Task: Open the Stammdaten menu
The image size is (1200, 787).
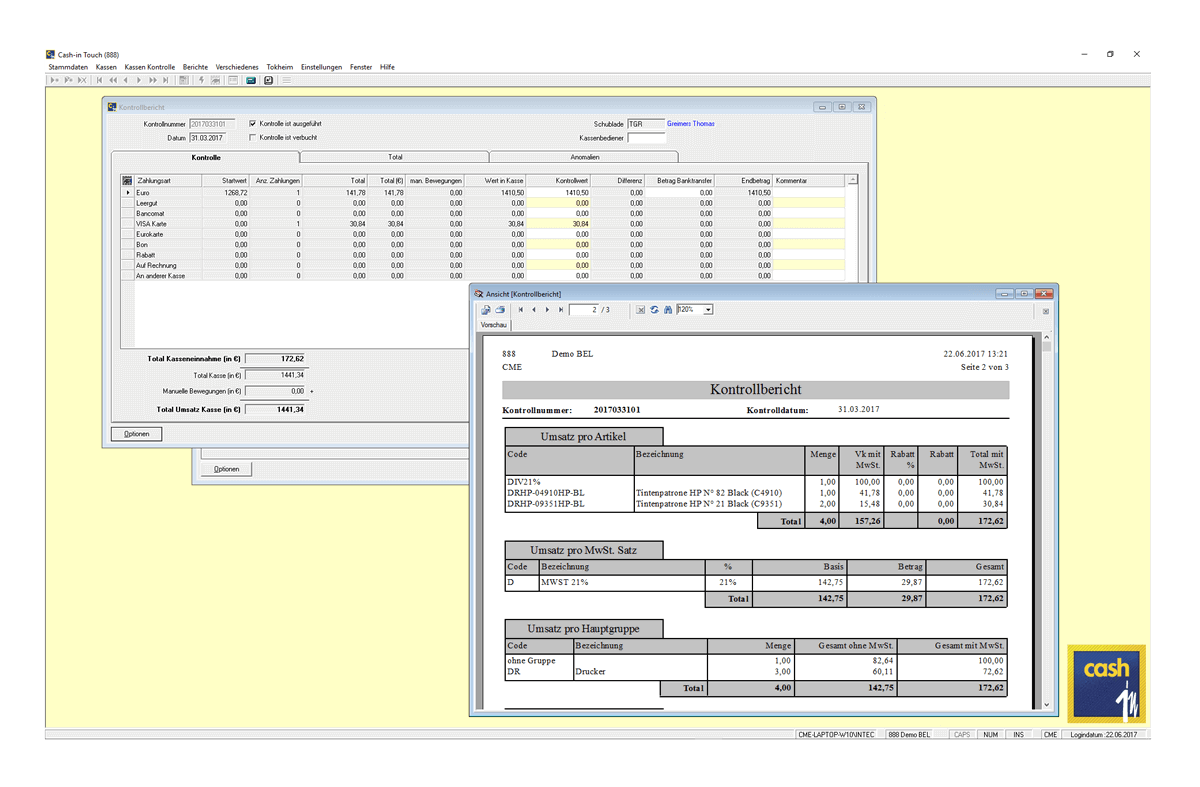Action: [68, 67]
